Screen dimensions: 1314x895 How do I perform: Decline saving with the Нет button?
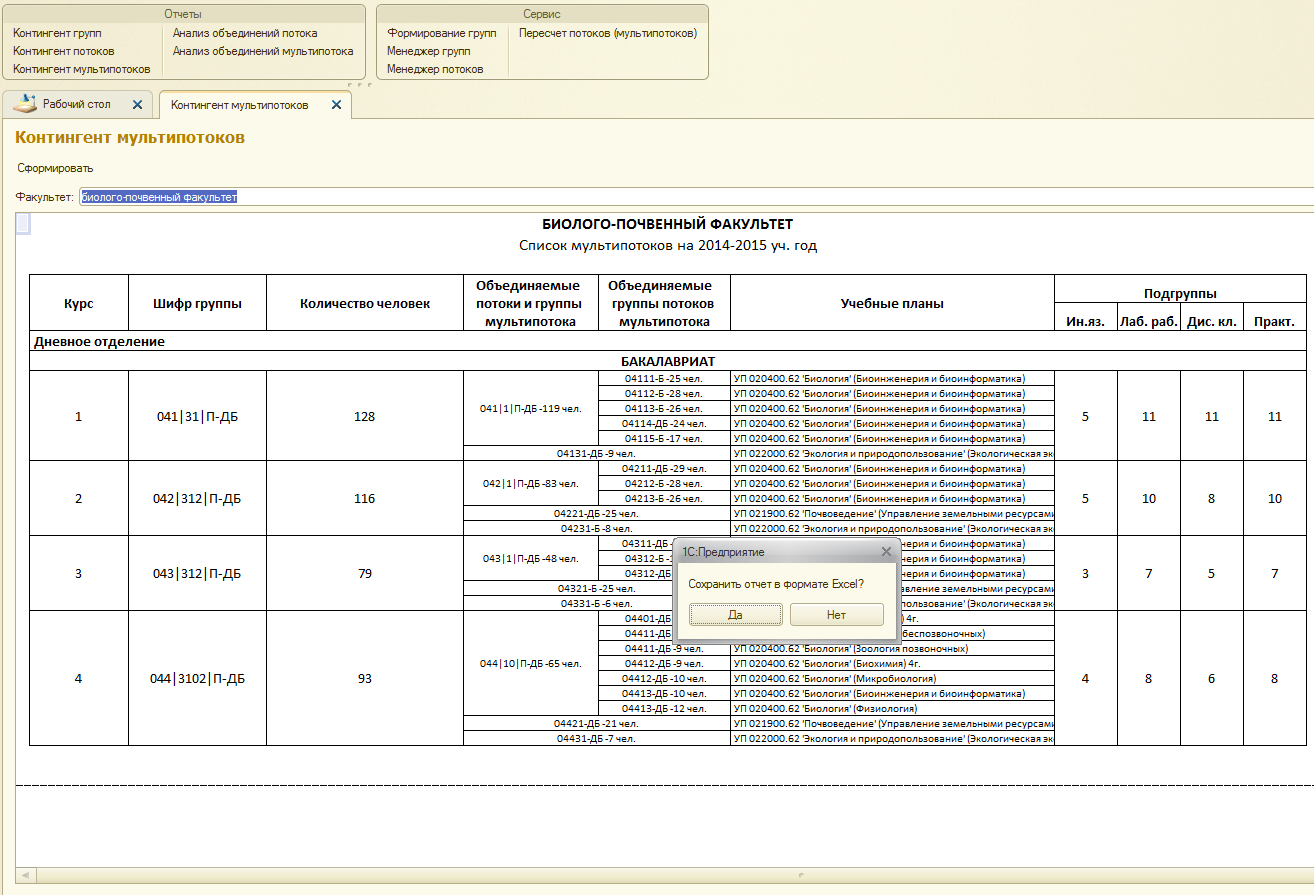click(836, 615)
